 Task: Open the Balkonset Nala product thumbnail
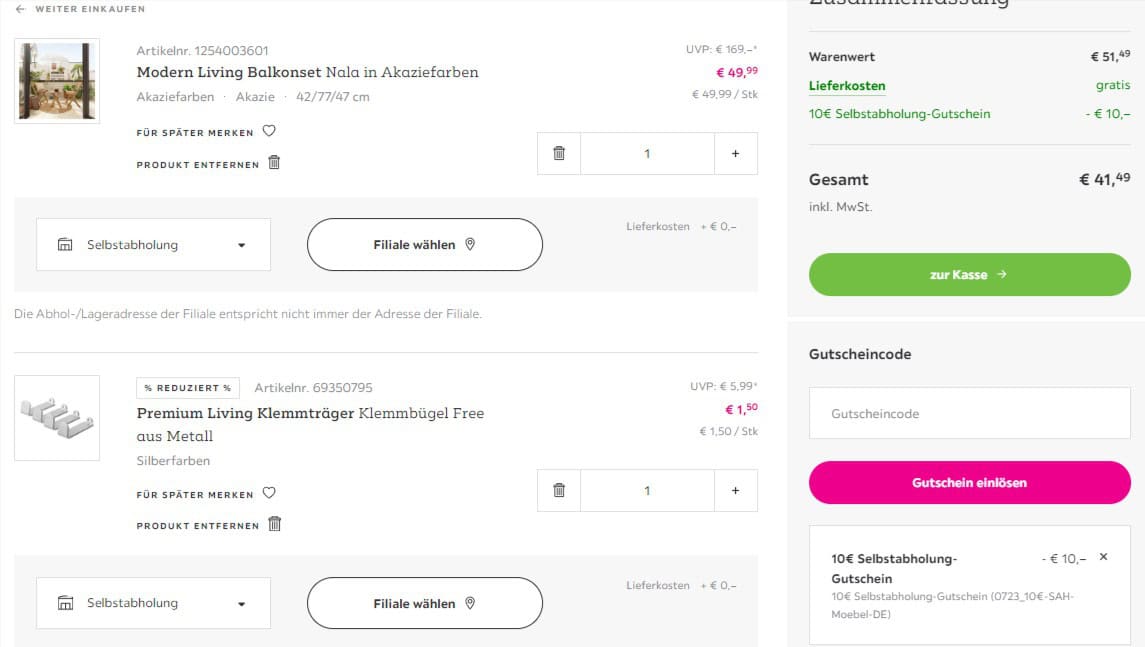click(x=57, y=81)
